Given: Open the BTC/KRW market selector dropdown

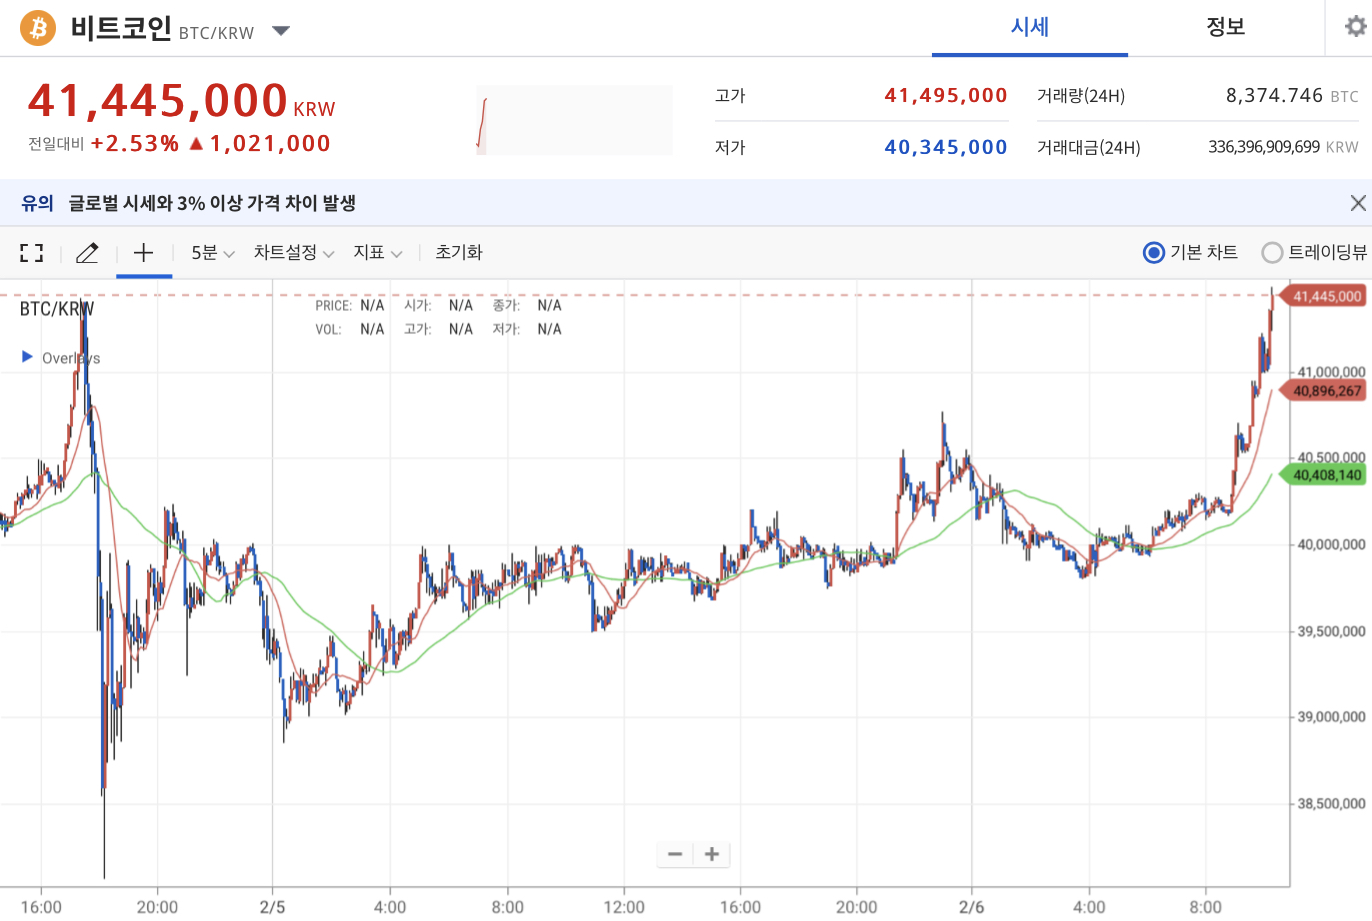Looking at the screenshot, I should (281, 31).
